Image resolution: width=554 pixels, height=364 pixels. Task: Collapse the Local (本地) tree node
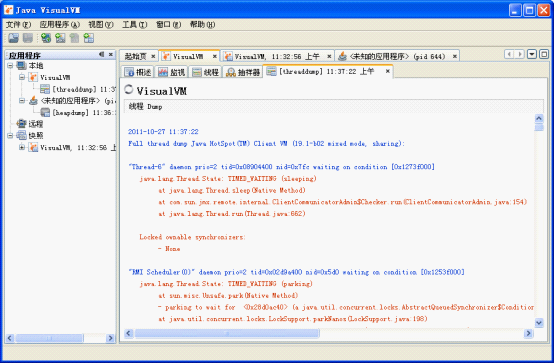point(10,65)
